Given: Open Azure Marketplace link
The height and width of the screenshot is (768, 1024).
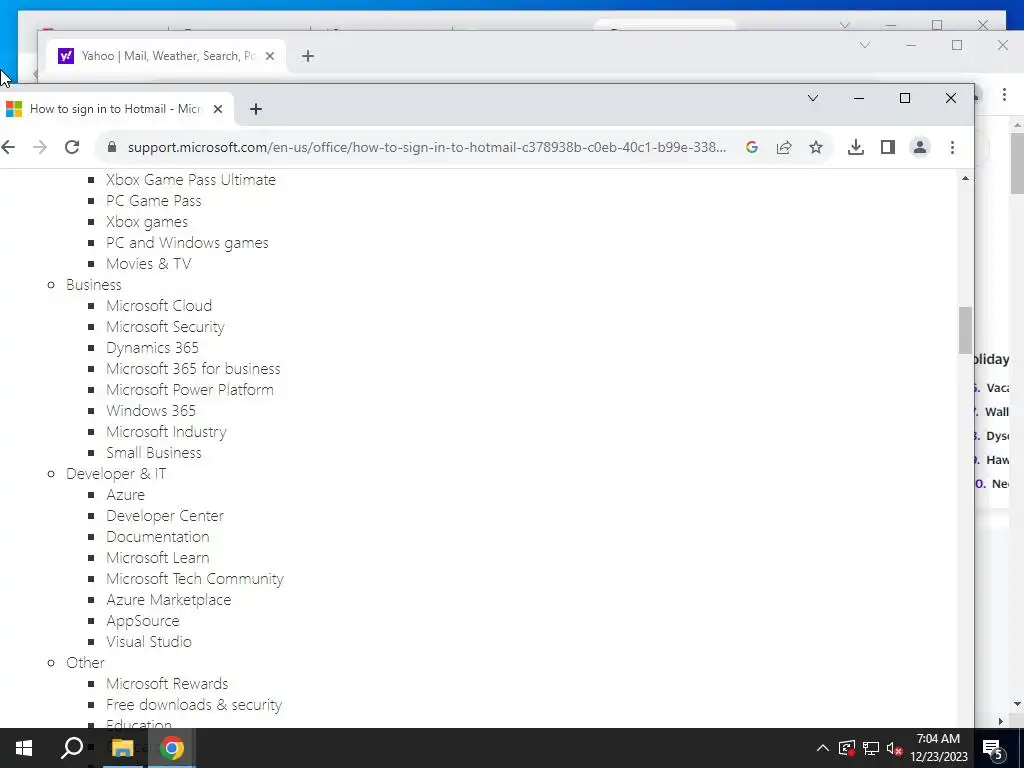Looking at the screenshot, I should coord(168,600).
